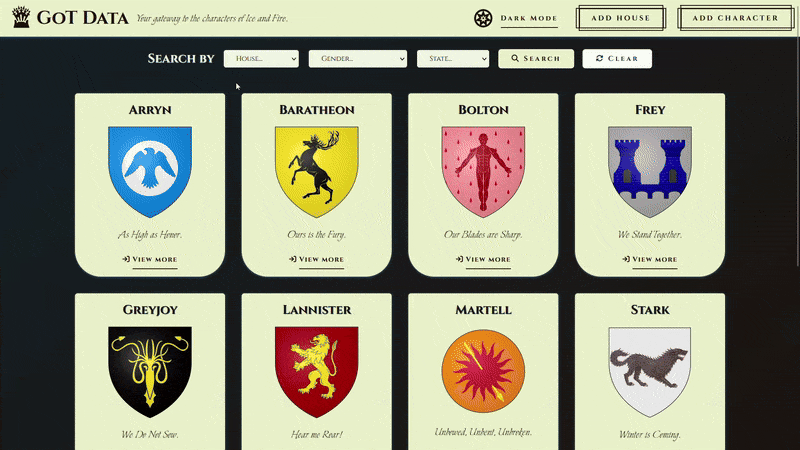Expand the House search dropdown
This screenshot has width=800, height=450.
tap(261, 59)
